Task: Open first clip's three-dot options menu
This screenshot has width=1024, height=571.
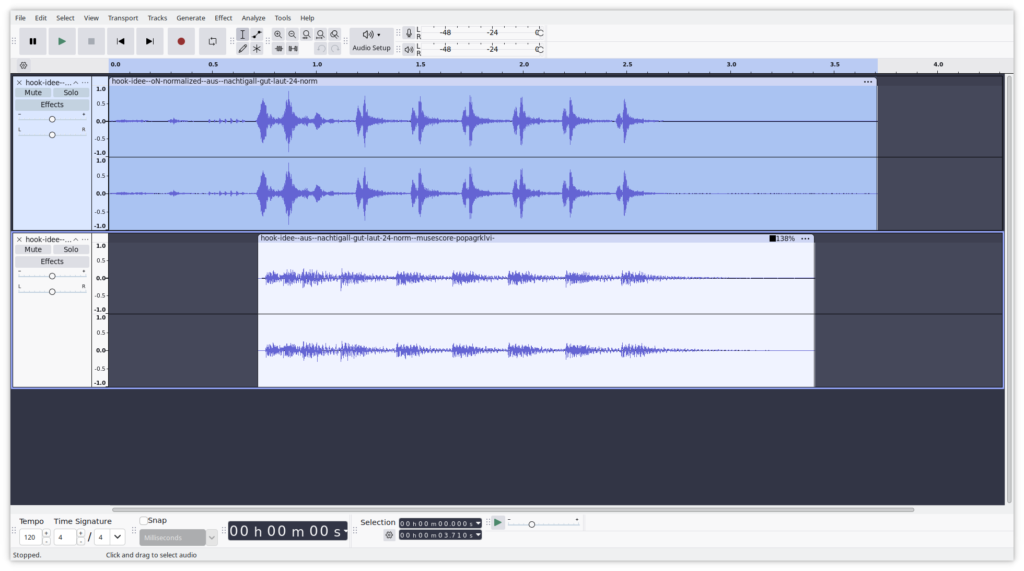Action: [x=868, y=82]
